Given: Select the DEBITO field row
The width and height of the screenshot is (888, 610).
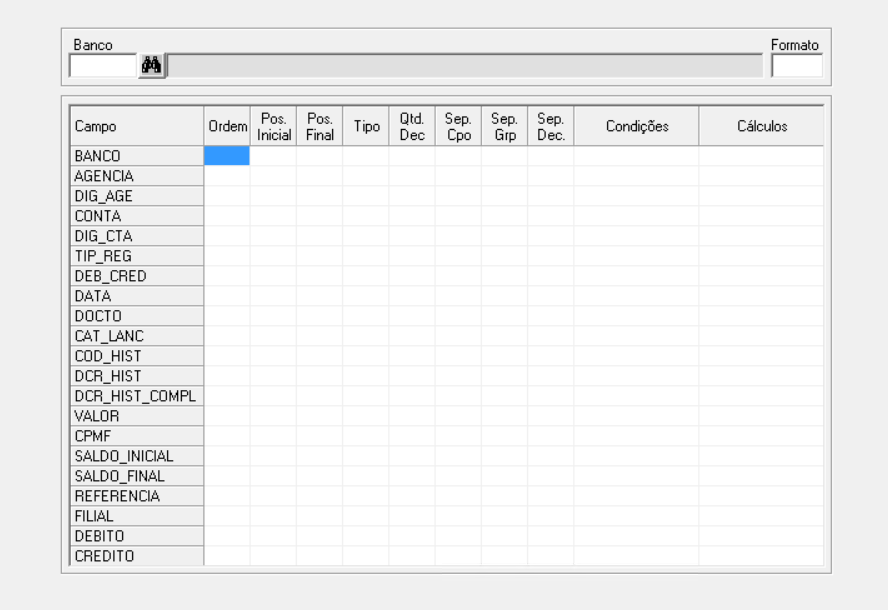Looking at the screenshot, I should [136, 536].
